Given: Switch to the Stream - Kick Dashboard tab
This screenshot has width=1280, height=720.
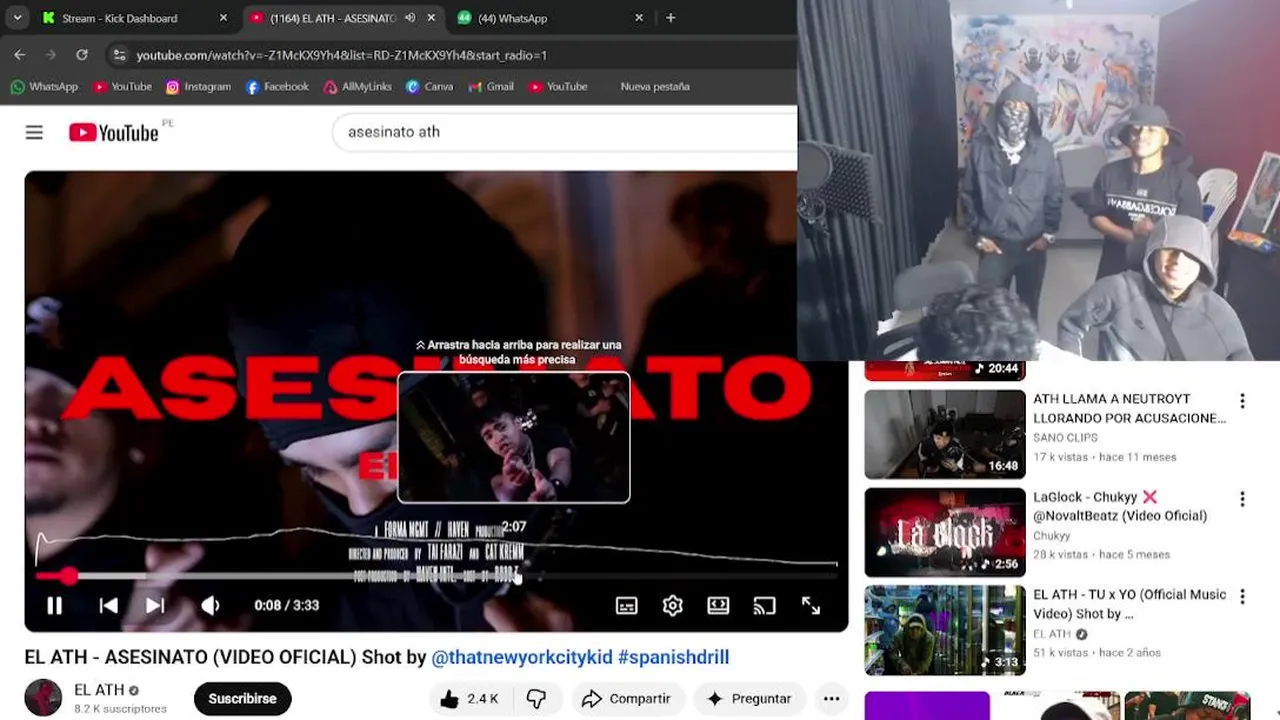Looking at the screenshot, I should click(120, 18).
